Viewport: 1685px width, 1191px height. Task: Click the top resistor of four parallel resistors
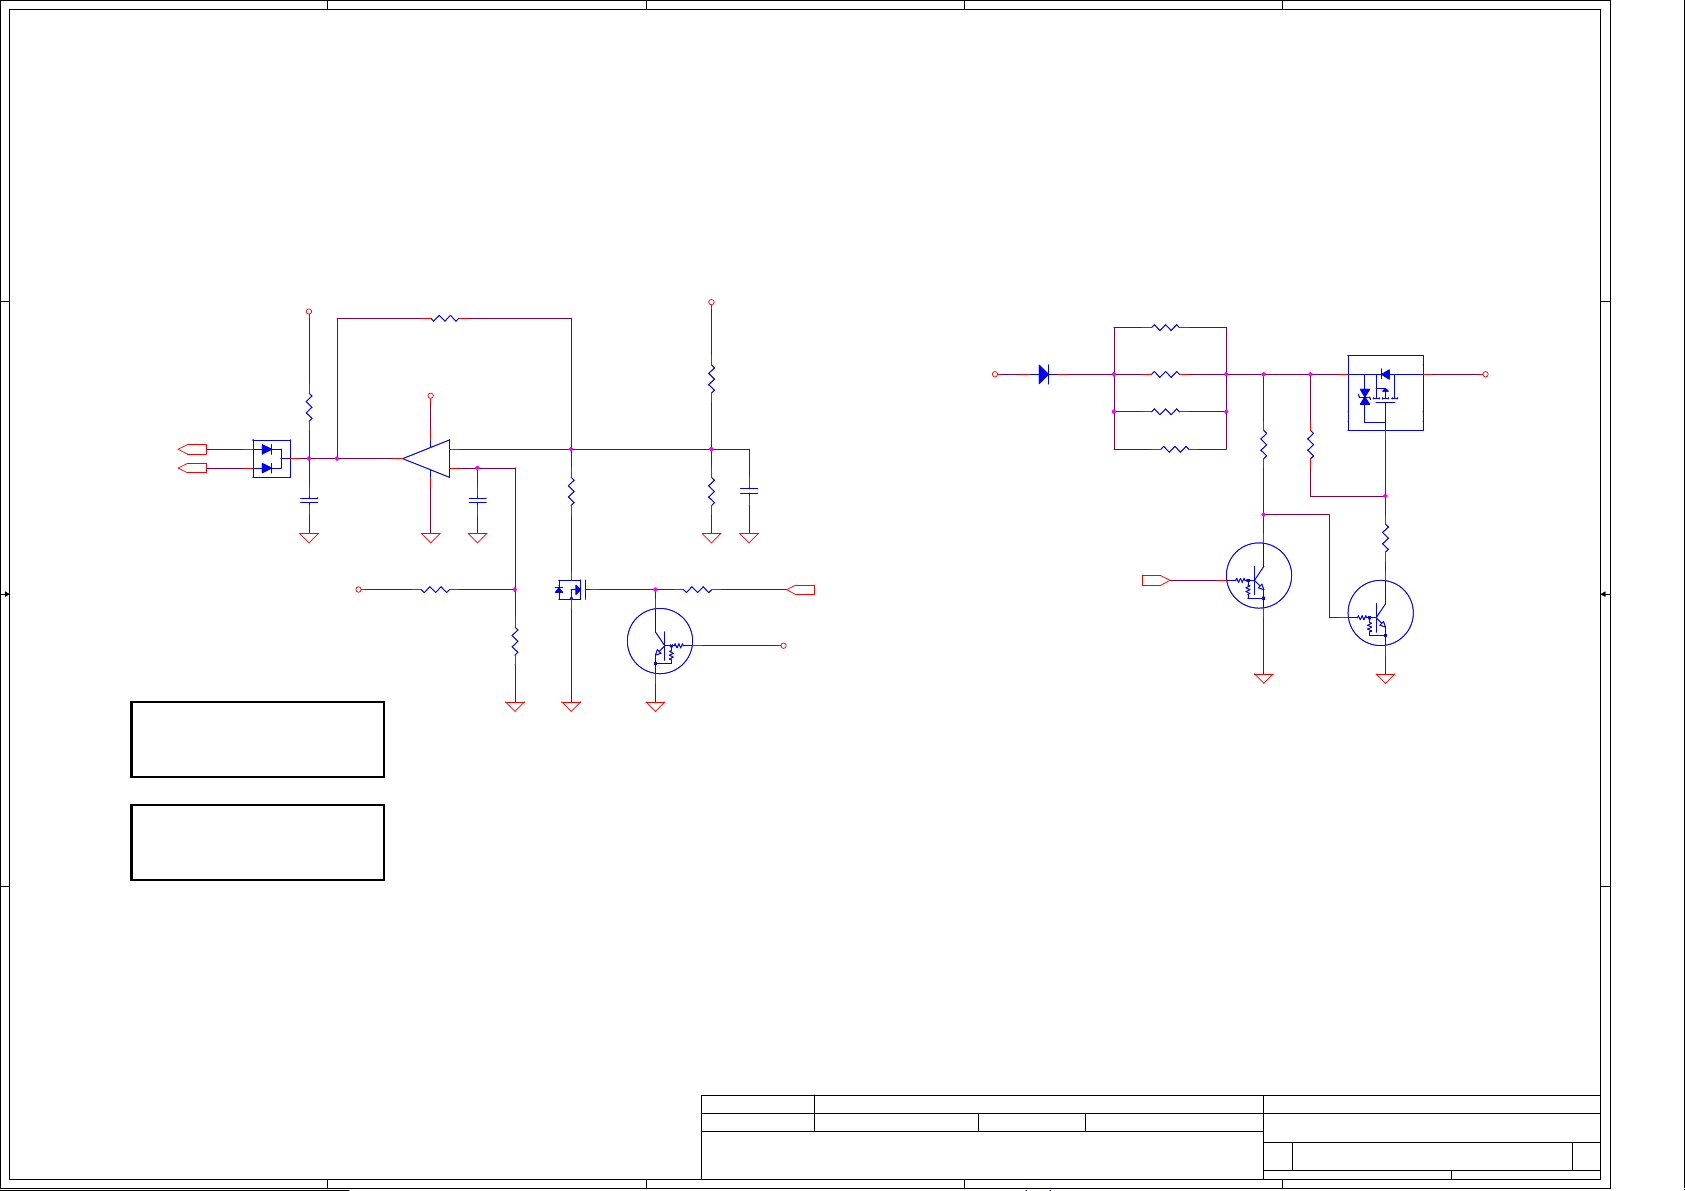click(1166, 327)
